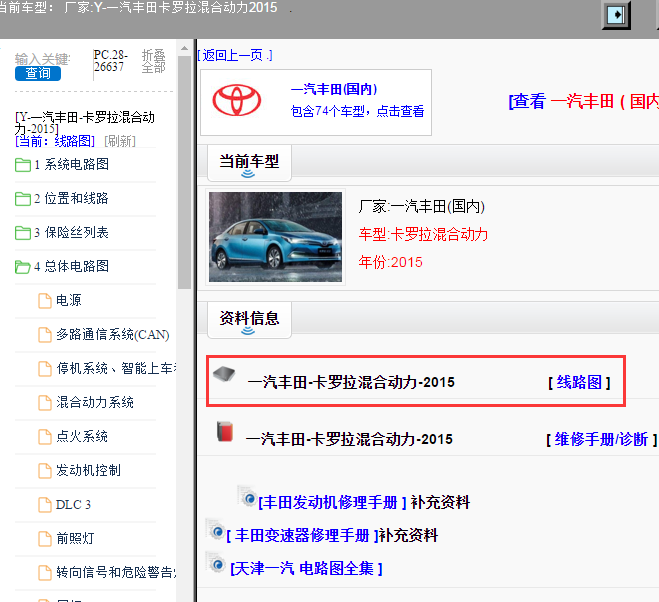The height and width of the screenshot is (602, 659).
Task: Click the 查看 一汽丰田 link at right
Action: tap(583, 101)
